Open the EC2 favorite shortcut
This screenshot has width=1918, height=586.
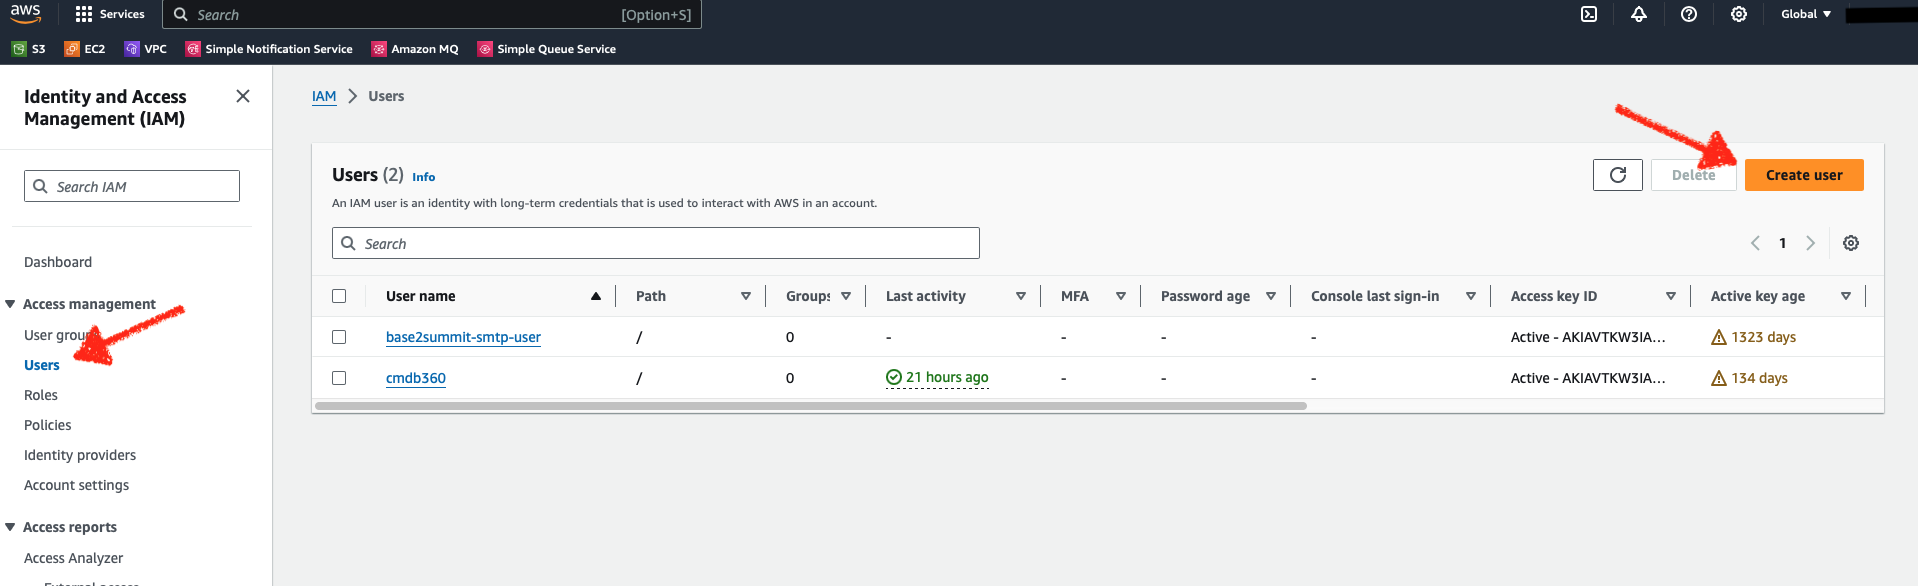[x=85, y=49]
